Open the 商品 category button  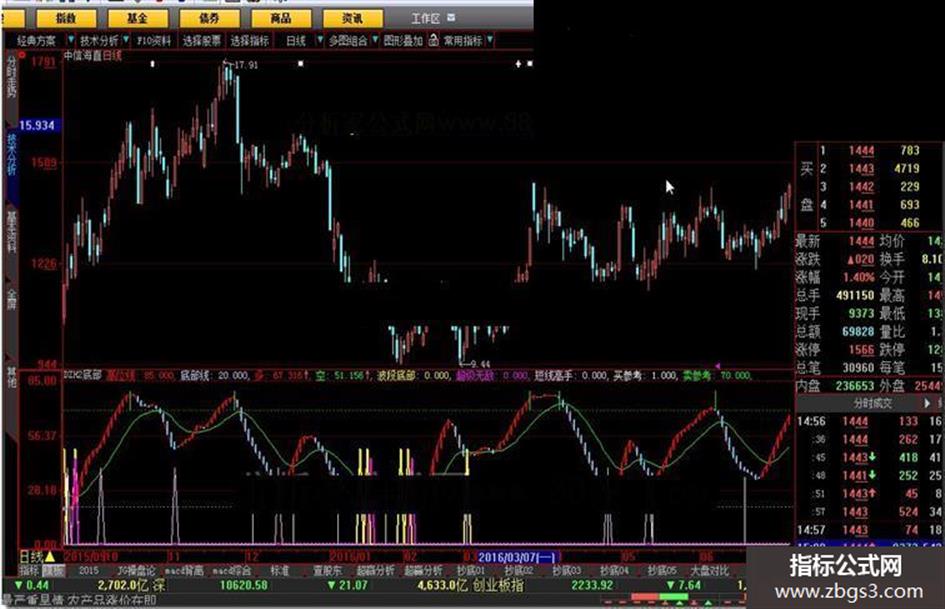coord(281,19)
